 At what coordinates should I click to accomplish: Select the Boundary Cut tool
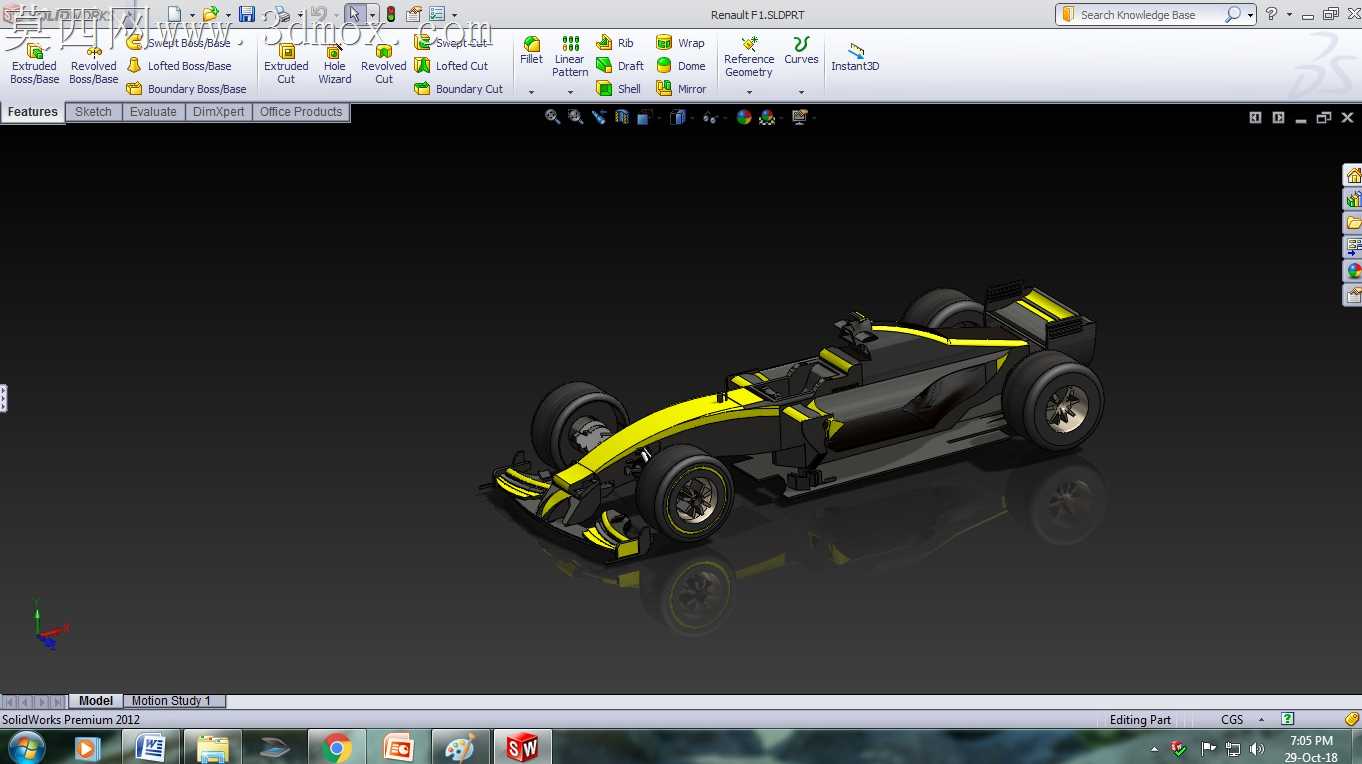tap(459, 89)
